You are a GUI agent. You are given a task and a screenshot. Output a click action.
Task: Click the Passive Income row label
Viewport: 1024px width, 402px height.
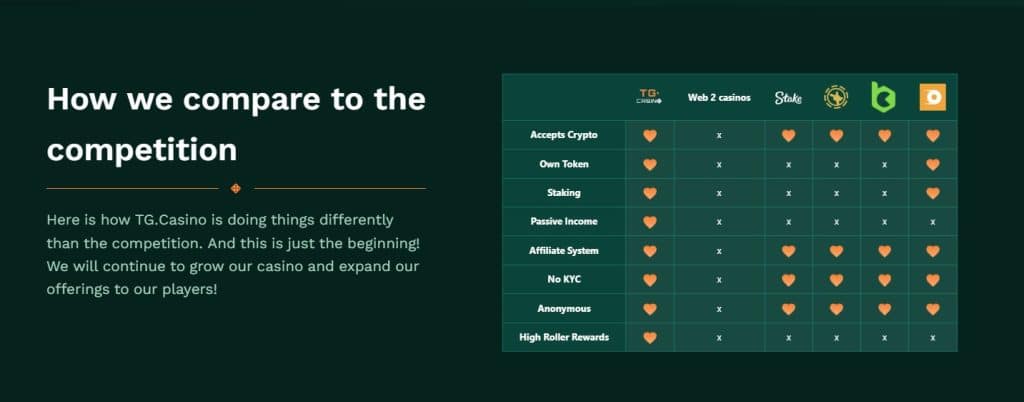click(x=564, y=221)
